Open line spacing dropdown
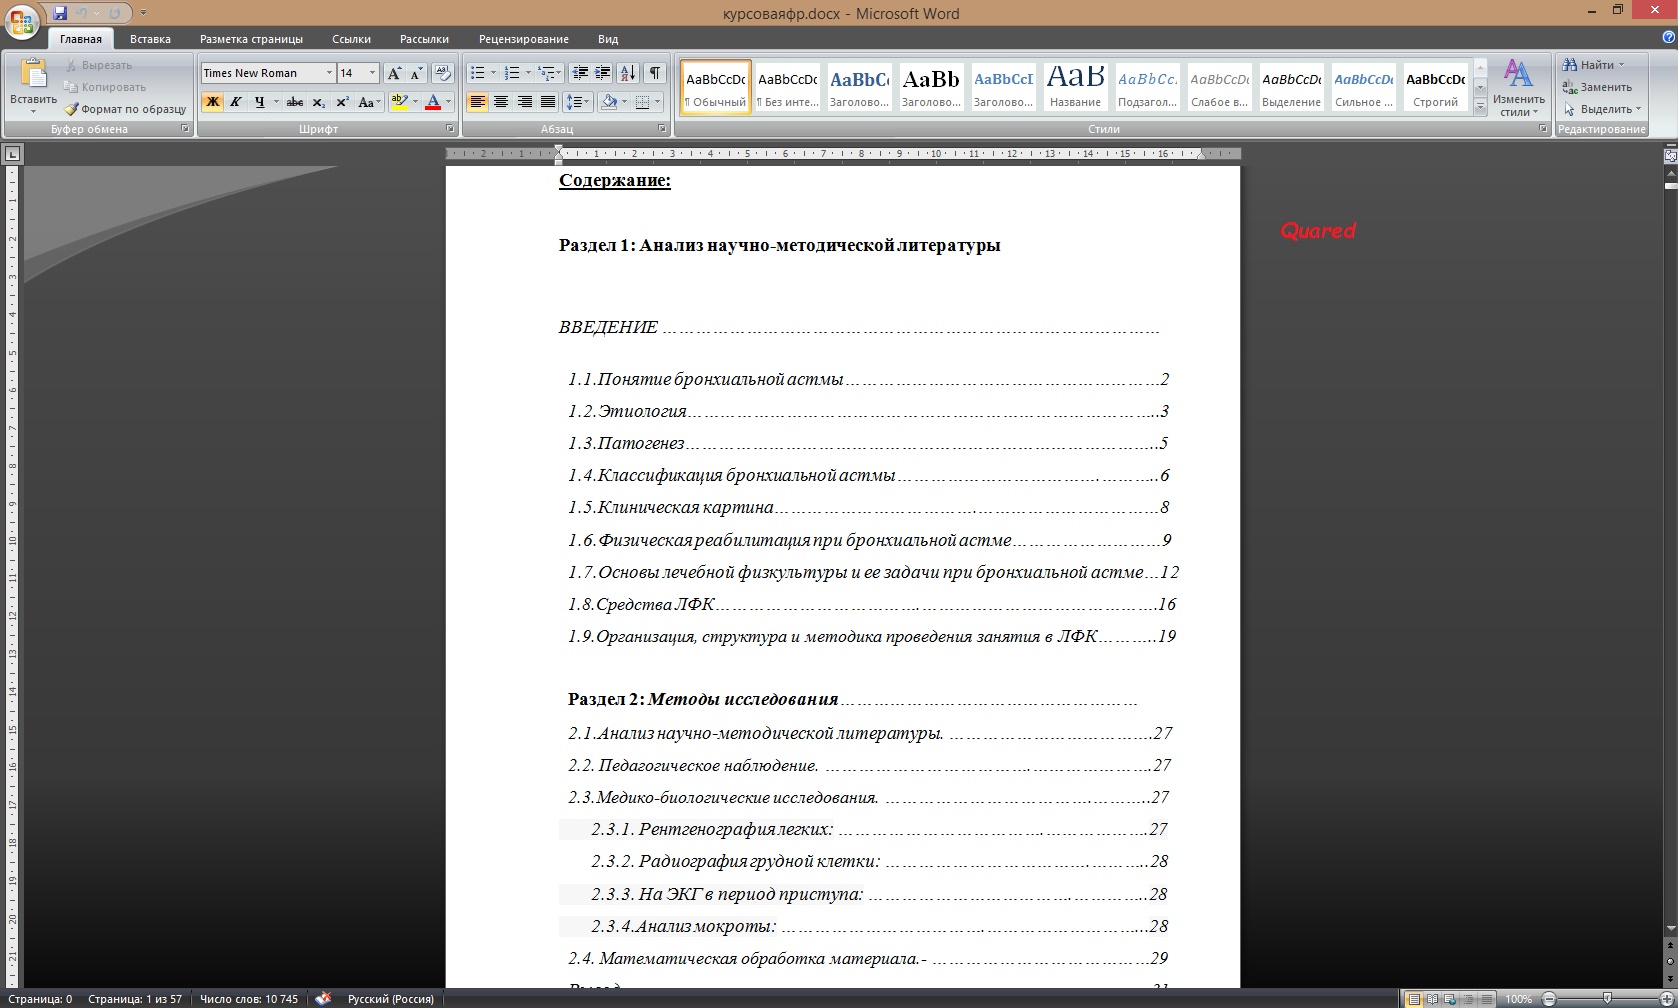Screen dimensions: 1678x1008 578,102
